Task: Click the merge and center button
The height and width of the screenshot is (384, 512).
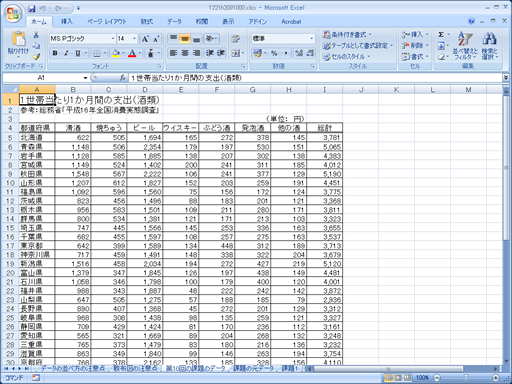Action: tap(235, 53)
